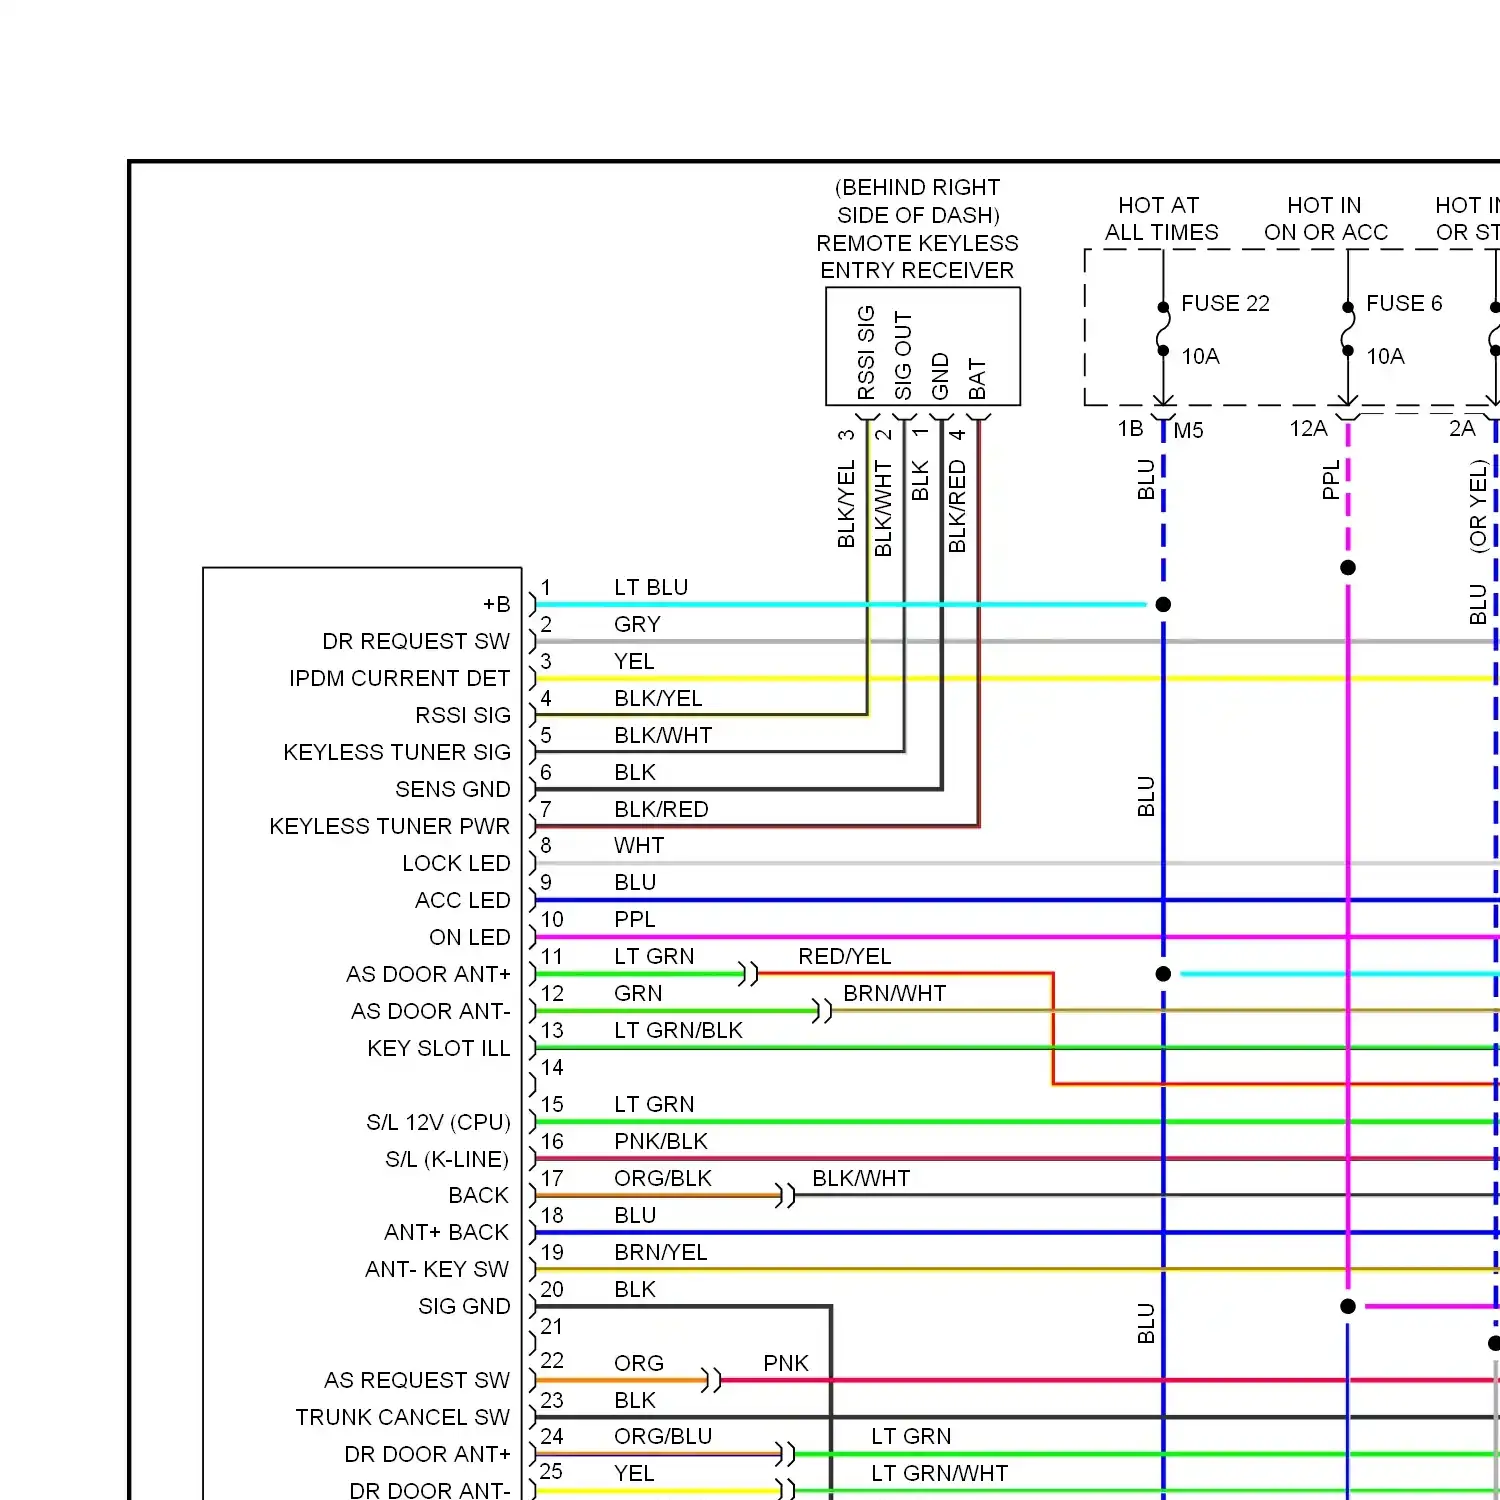1500x1500 pixels.
Task: Click the BRN/YEL wire label
Action: click(661, 1252)
